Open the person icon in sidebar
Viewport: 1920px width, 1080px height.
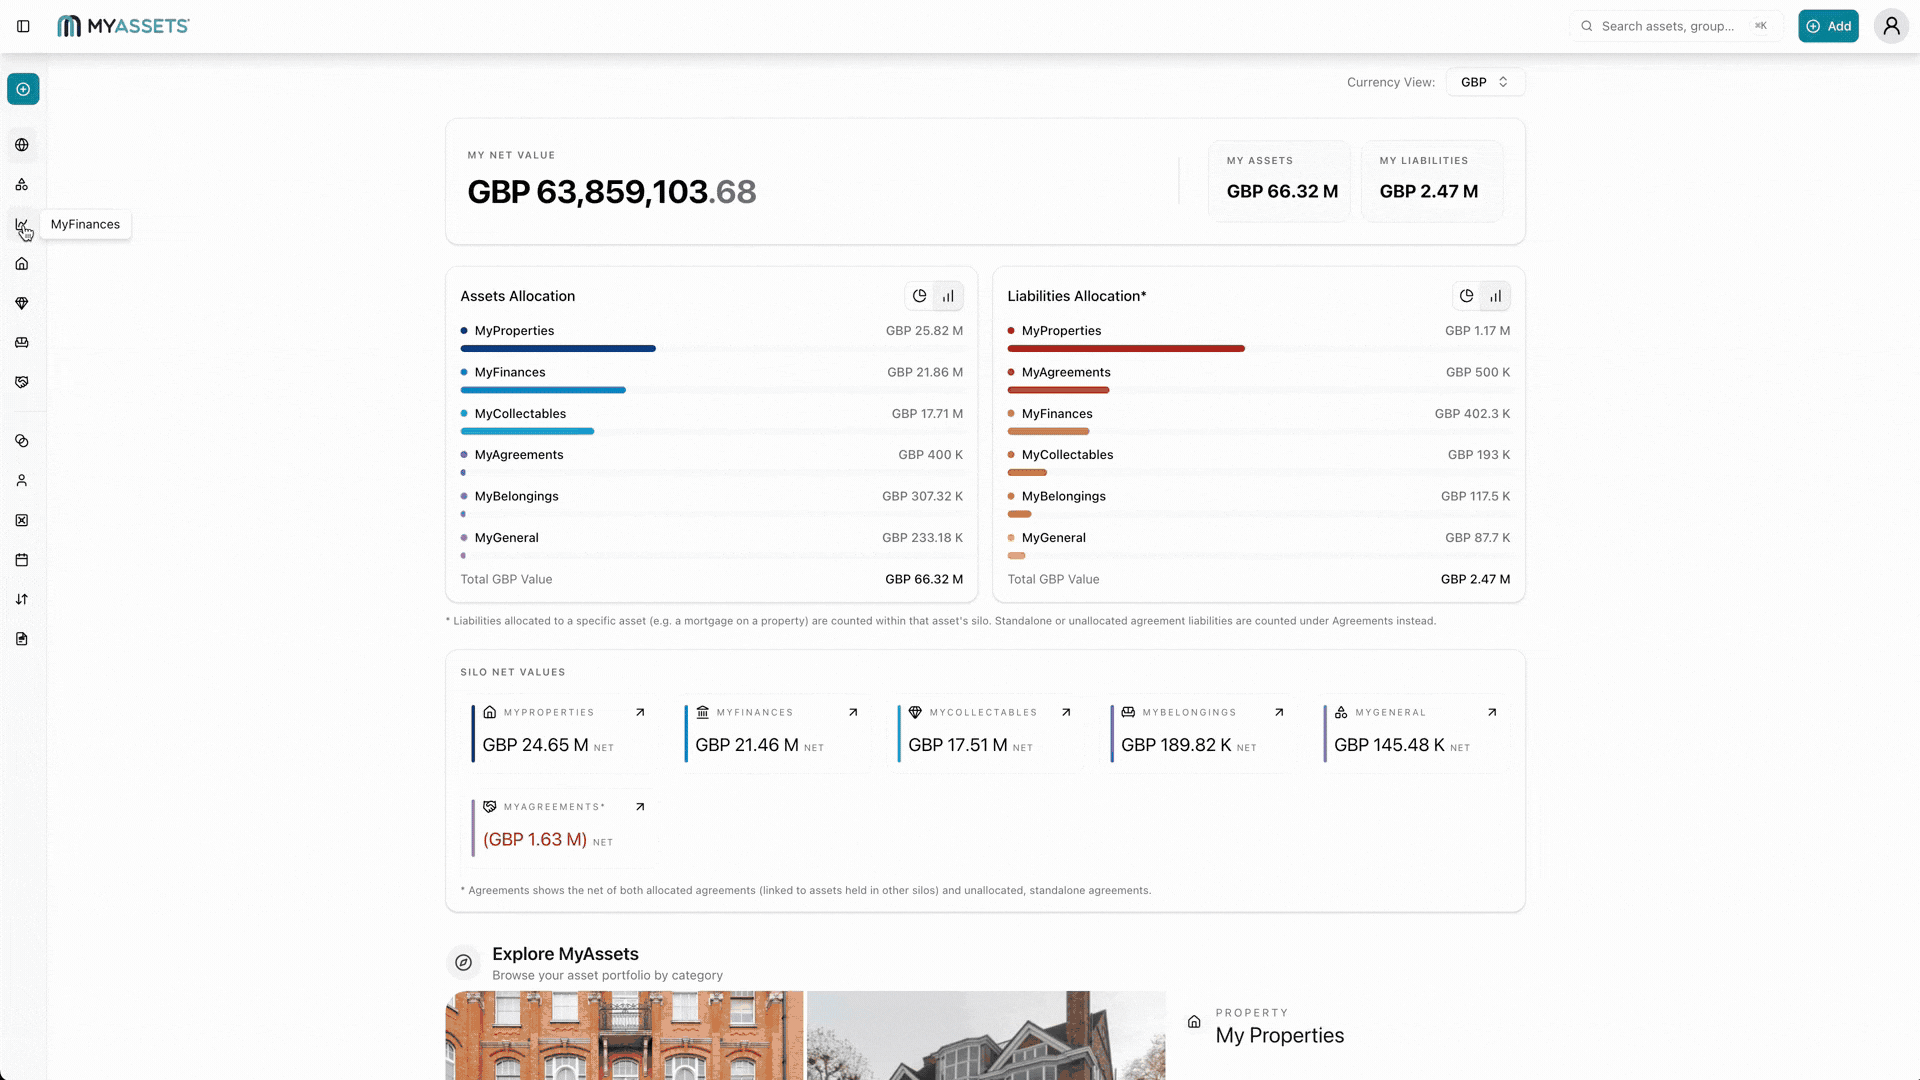pyautogui.click(x=22, y=481)
